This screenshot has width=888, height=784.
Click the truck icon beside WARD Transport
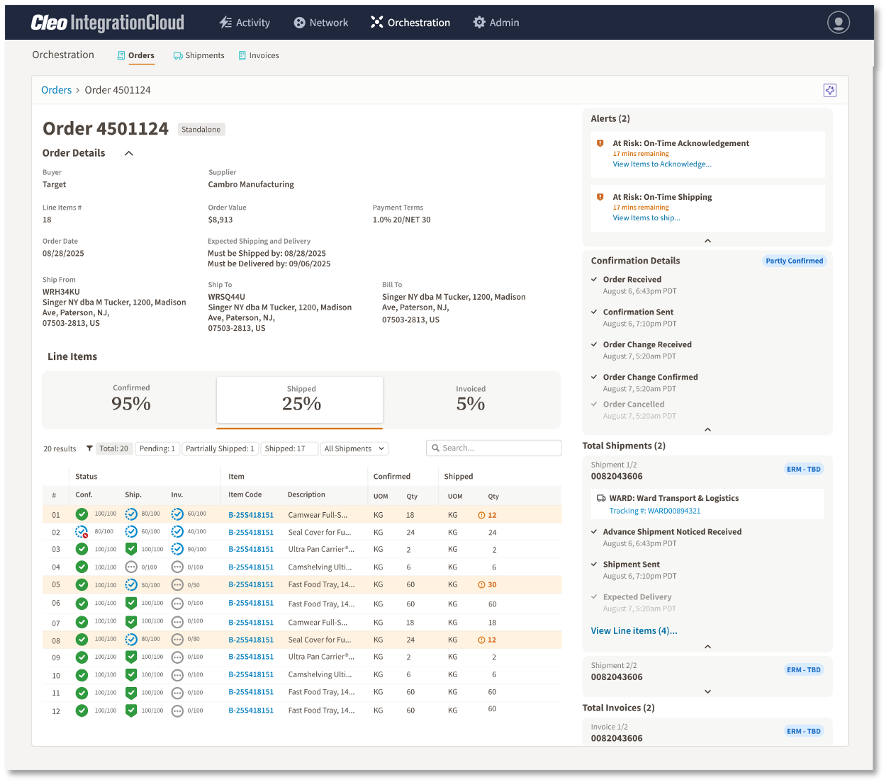click(x=601, y=498)
